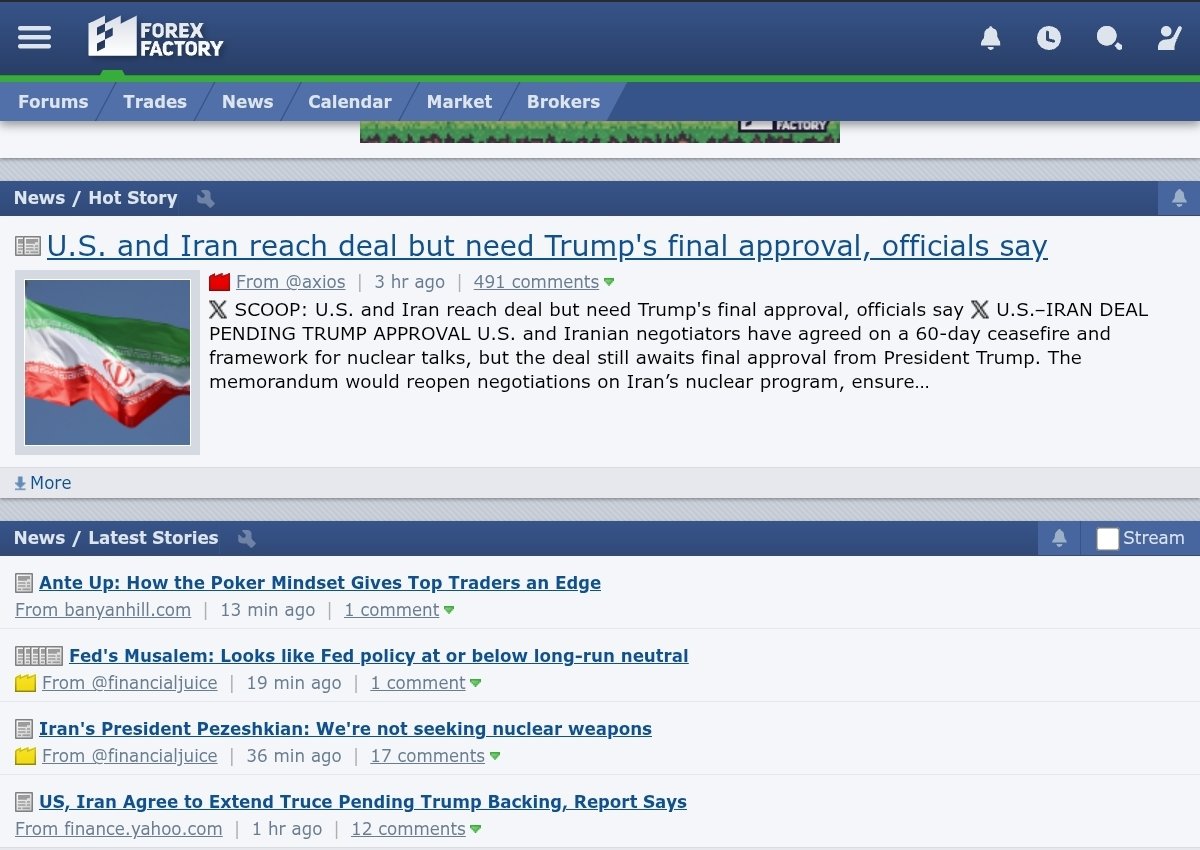
Task: Open 1 comment link on Musalem story
Action: 418,683
